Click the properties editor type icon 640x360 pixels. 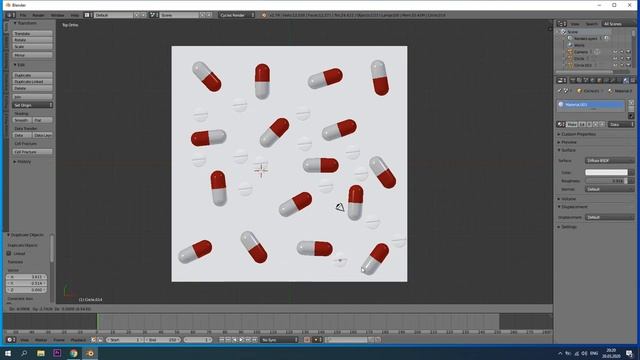[x=561, y=80]
